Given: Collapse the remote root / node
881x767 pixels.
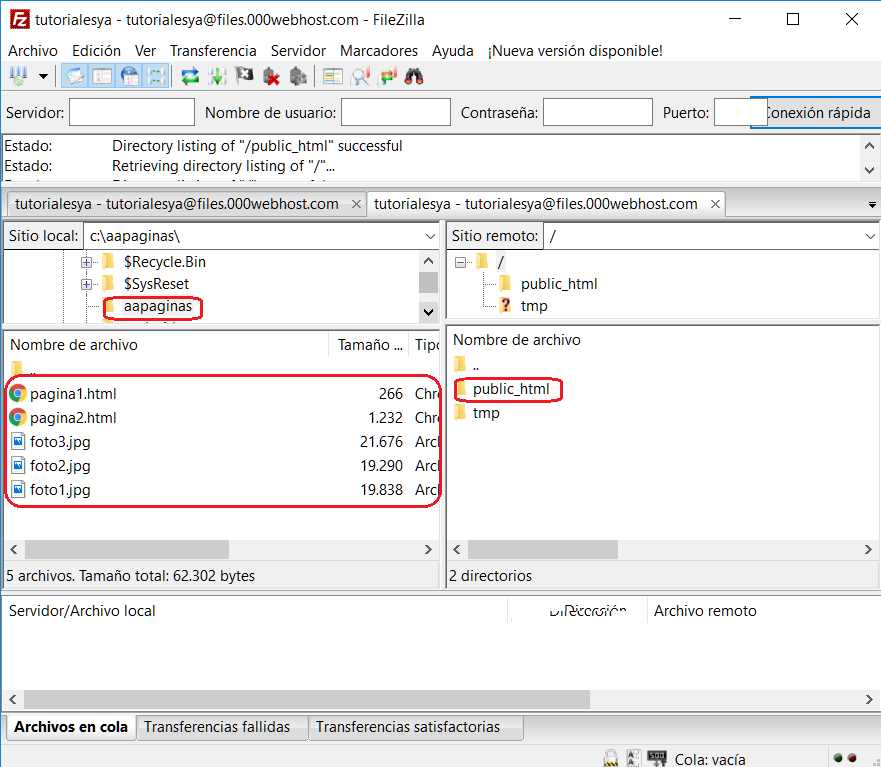Looking at the screenshot, I should 461,262.
